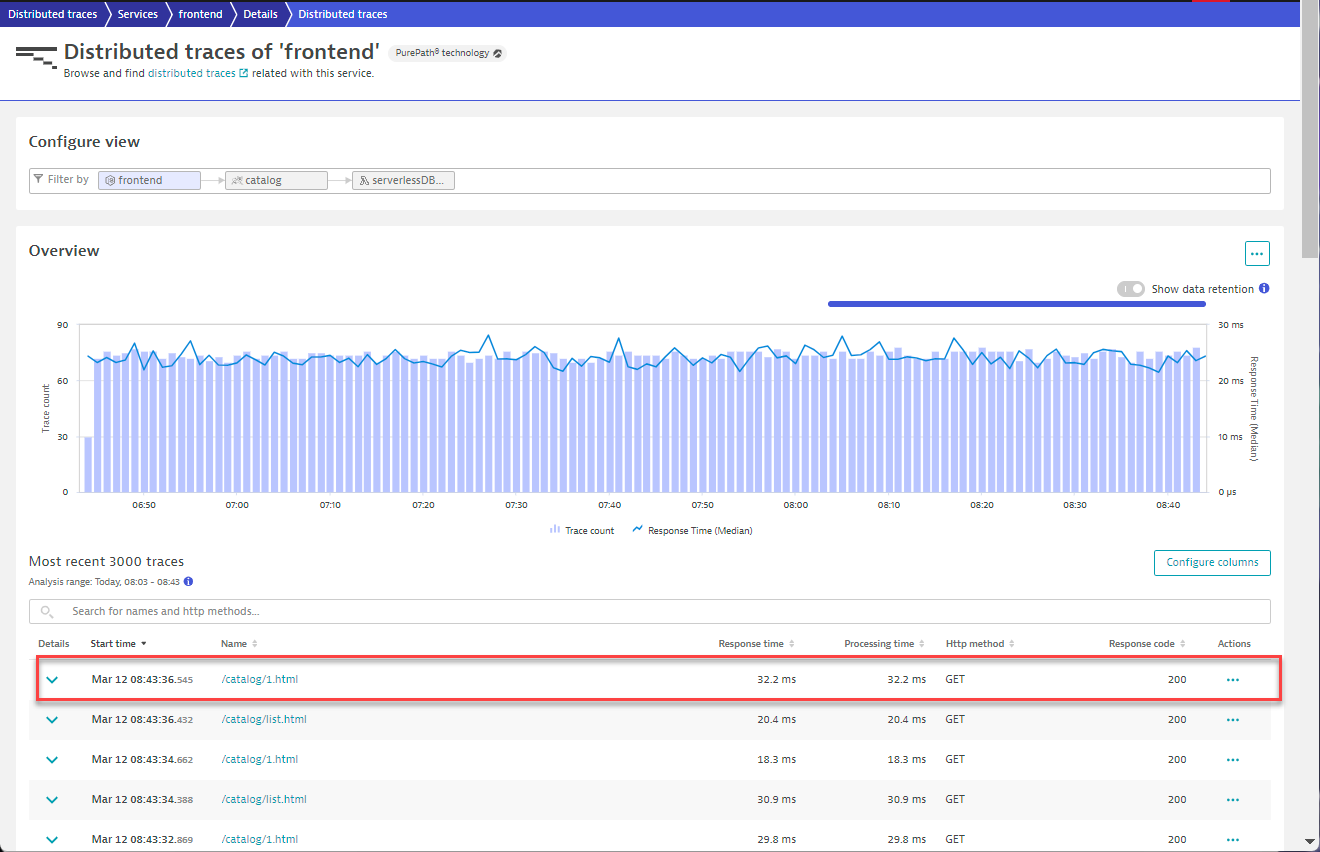Click the blue timeframe selection bar above chart

pos(1016,304)
